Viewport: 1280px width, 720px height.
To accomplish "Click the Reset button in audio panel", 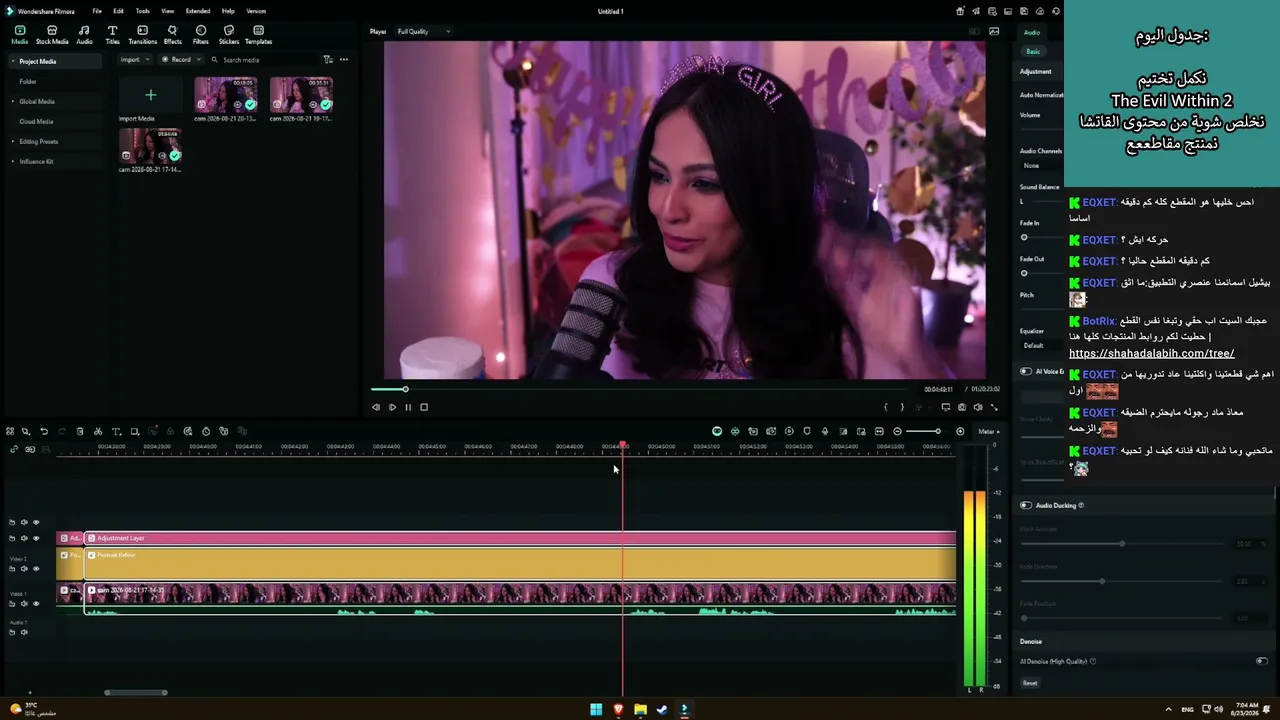I will [1030, 683].
